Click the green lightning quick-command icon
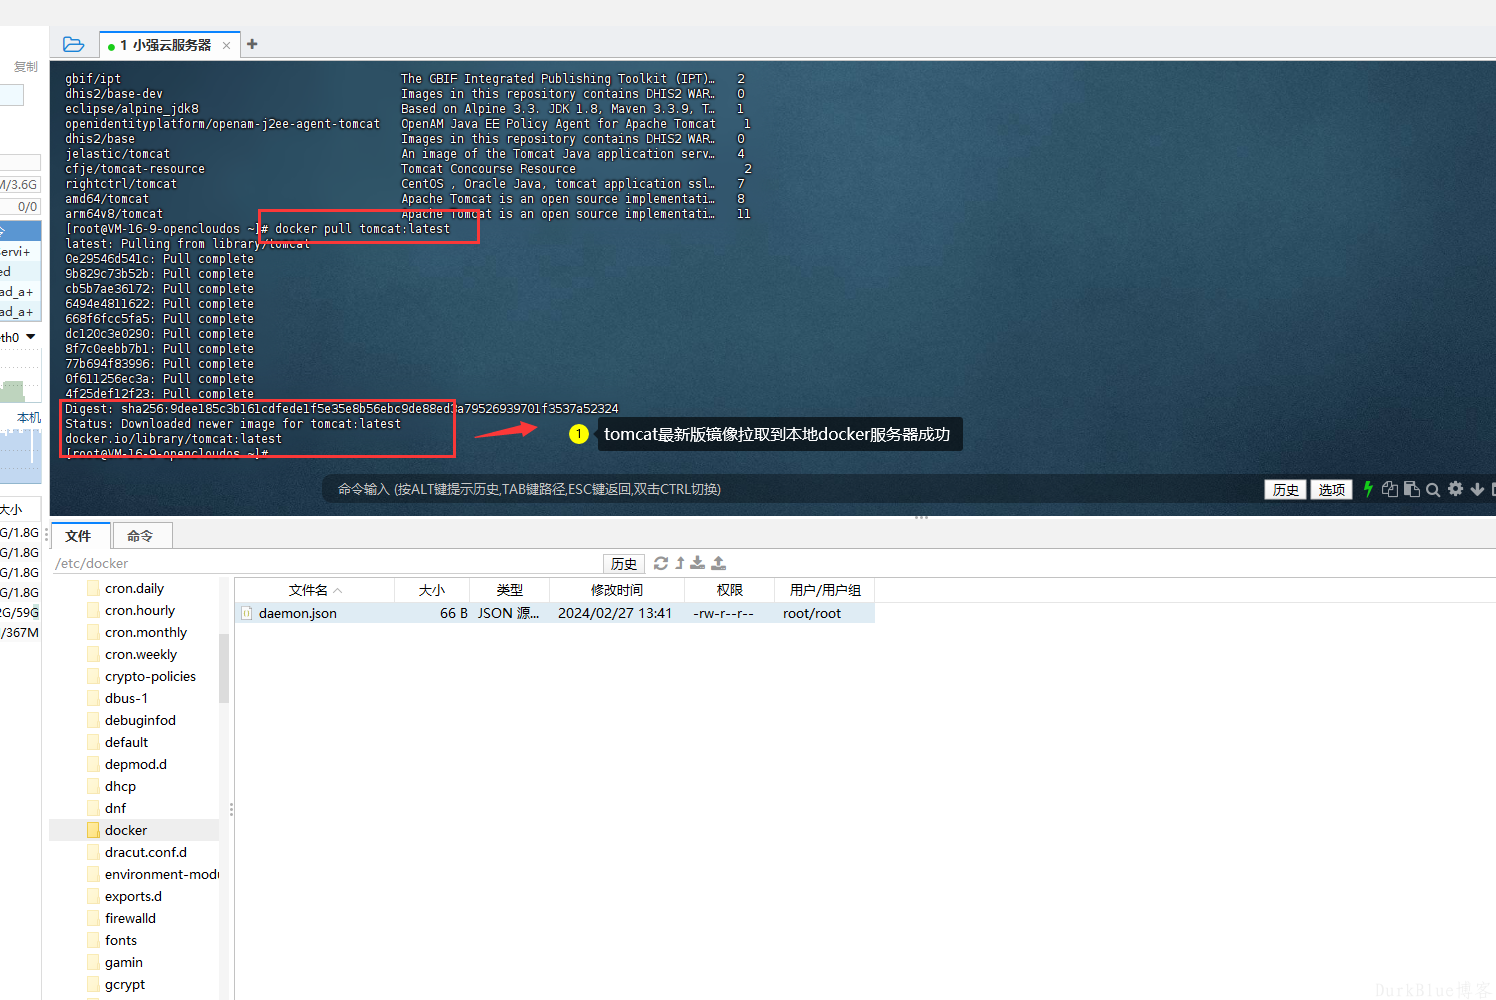This screenshot has height=1000, width=1496. 1368,489
